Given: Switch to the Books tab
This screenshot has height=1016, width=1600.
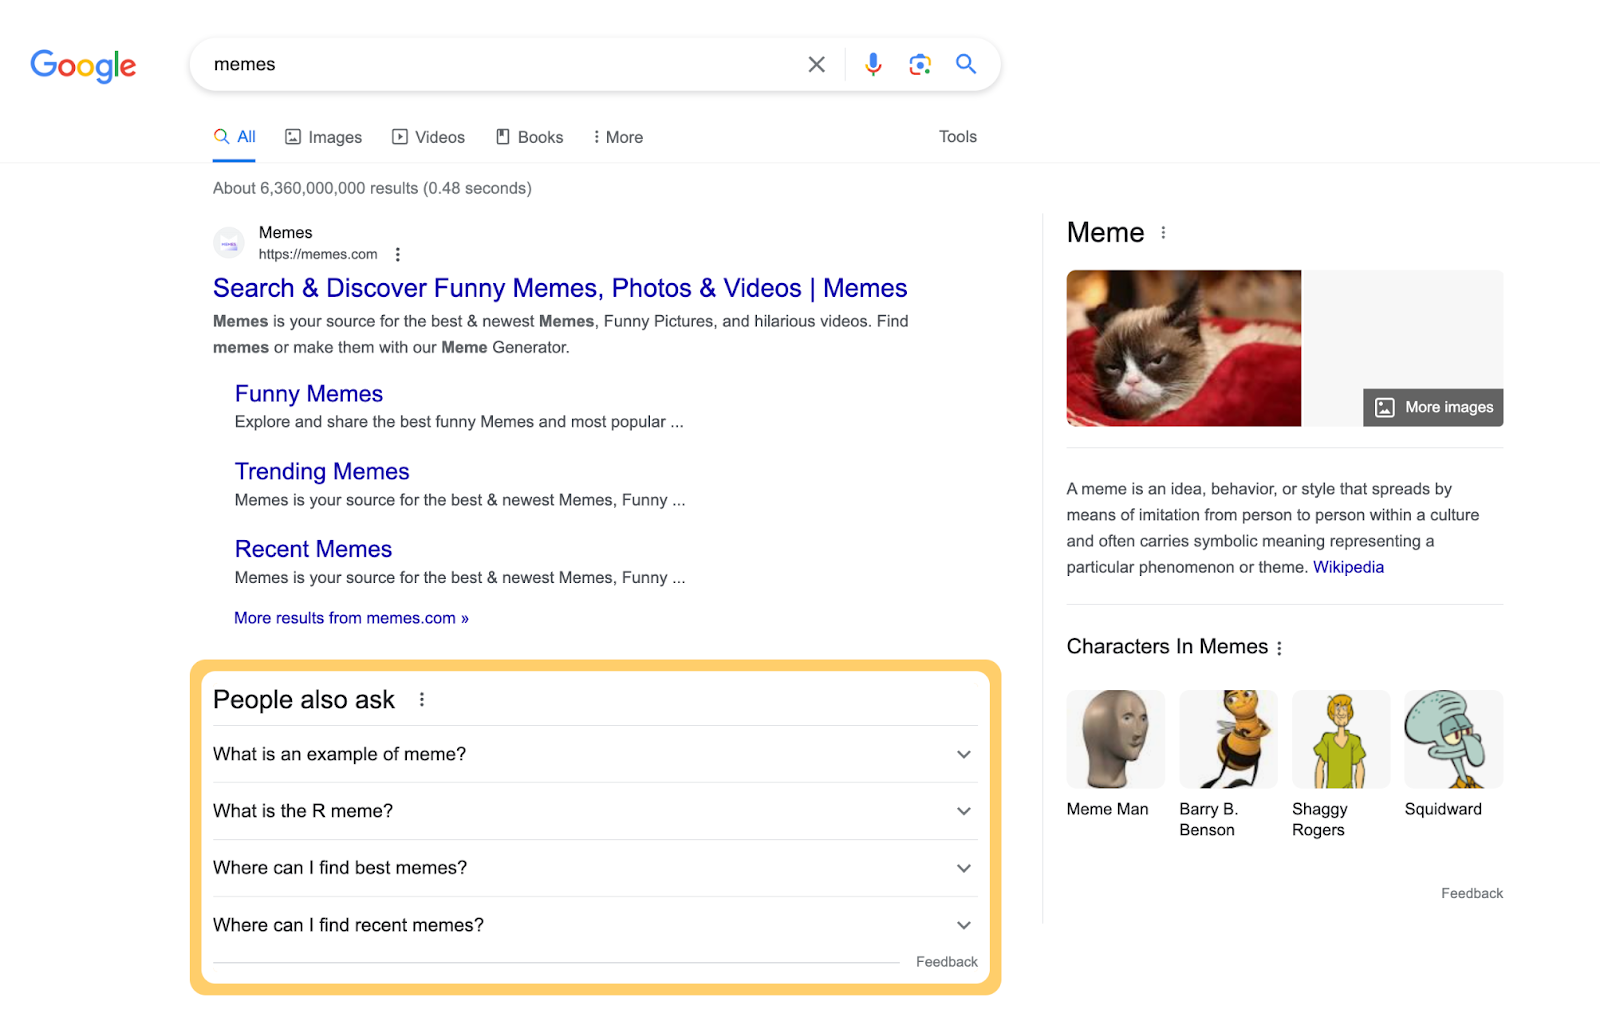Looking at the screenshot, I should coord(530,137).
